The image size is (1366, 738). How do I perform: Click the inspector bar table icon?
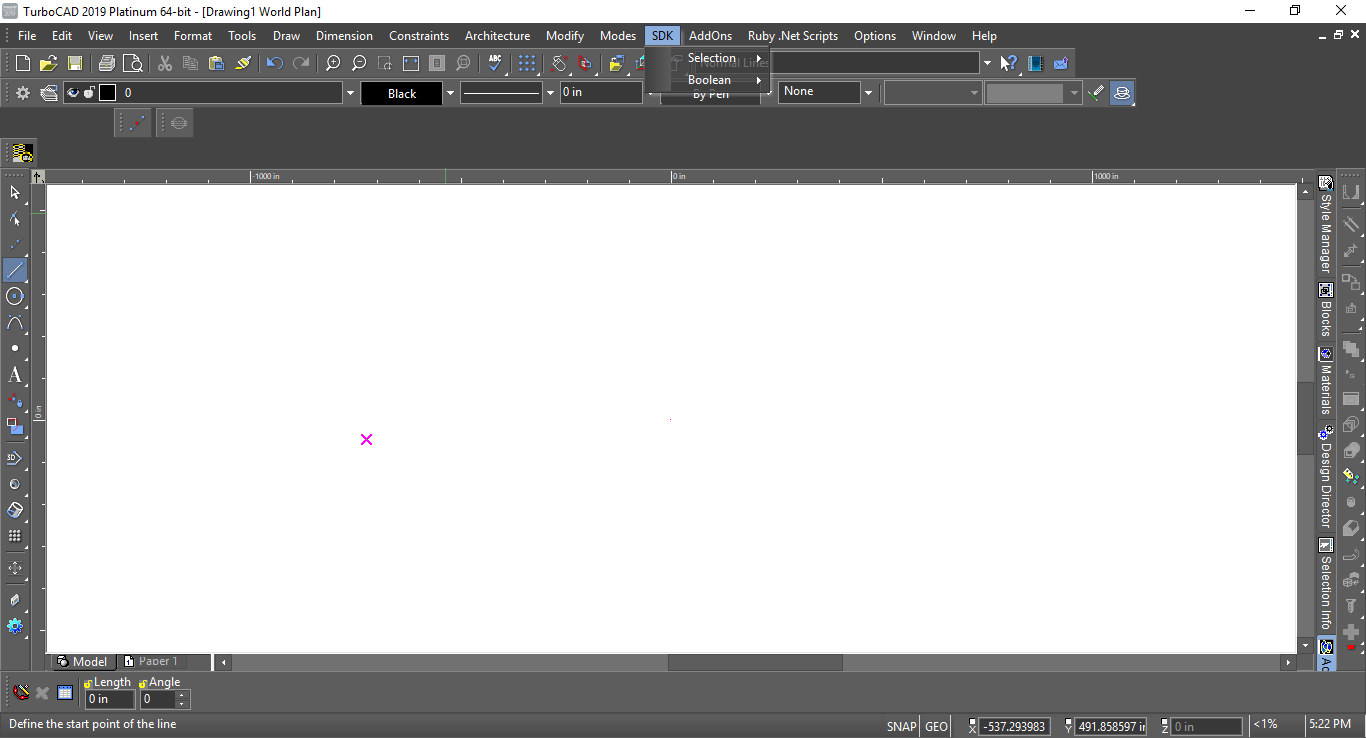tap(65, 692)
